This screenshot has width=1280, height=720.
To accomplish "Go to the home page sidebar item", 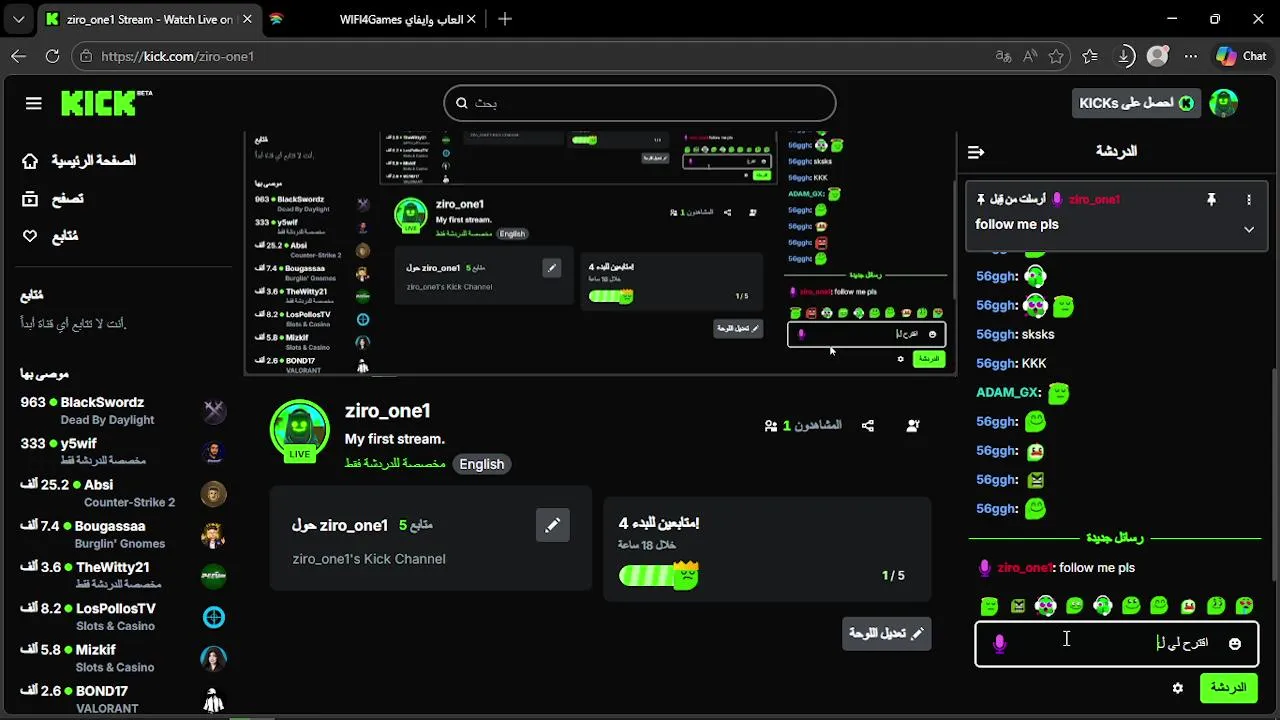I will coord(80,161).
